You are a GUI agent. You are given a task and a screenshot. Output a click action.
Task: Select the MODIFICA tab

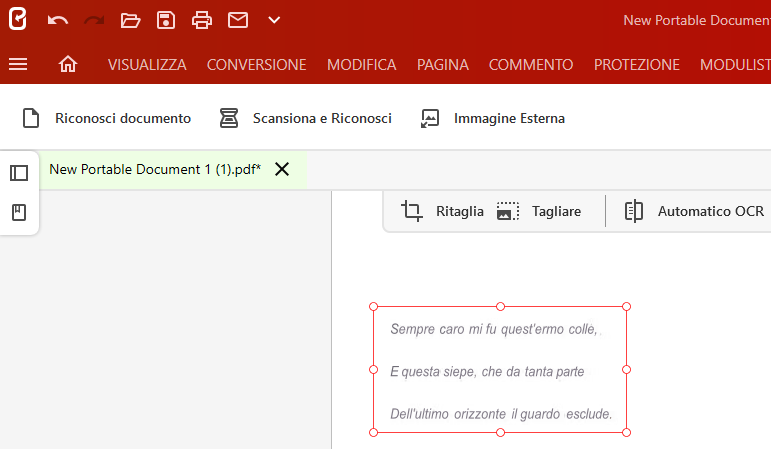coord(361,64)
